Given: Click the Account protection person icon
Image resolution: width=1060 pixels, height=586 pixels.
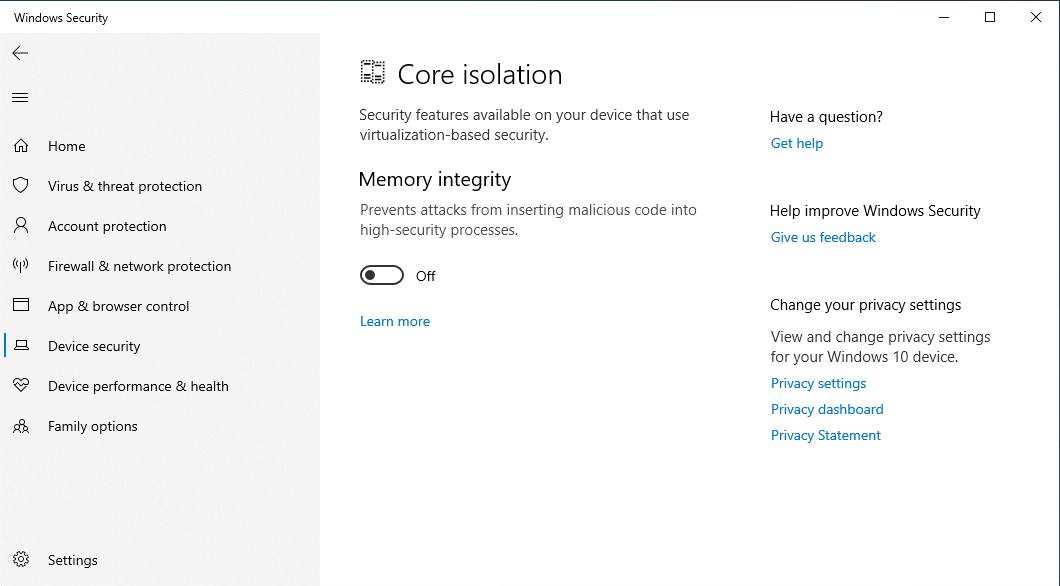Looking at the screenshot, I should coord(21,226).
